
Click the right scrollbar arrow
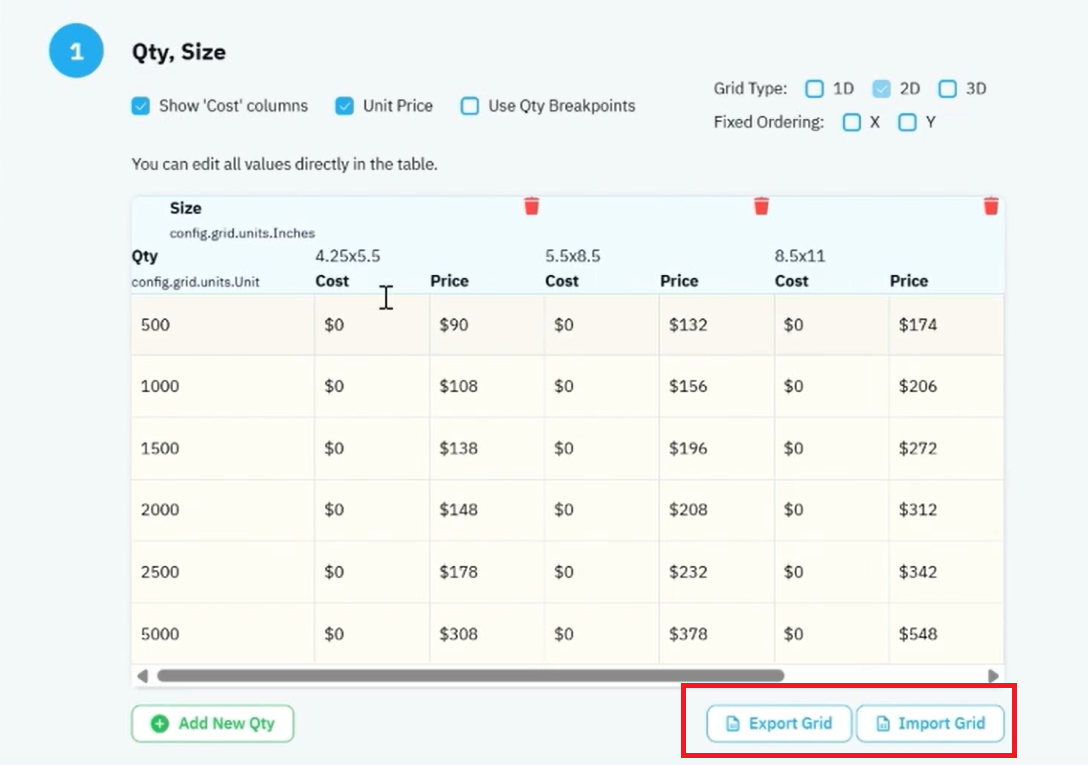click(x=993, y=675)
